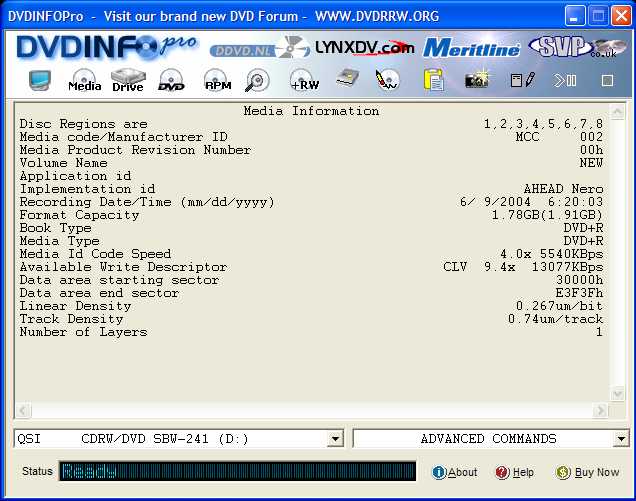Open the Meritline sponsor banner
636x501 pixels.
[471, 47]
